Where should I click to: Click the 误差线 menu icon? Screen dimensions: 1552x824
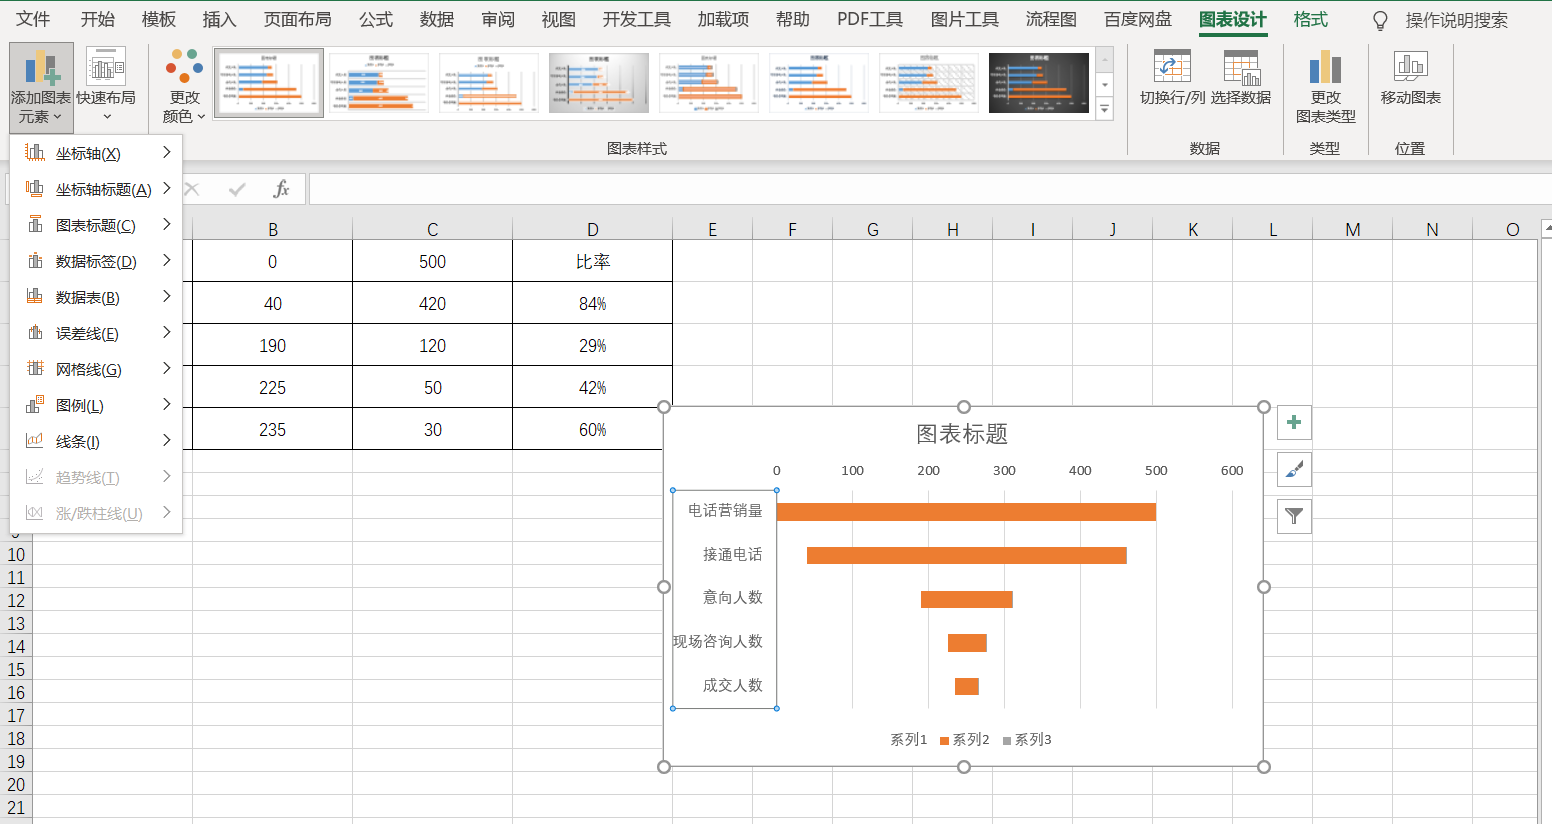pos(35,333)
